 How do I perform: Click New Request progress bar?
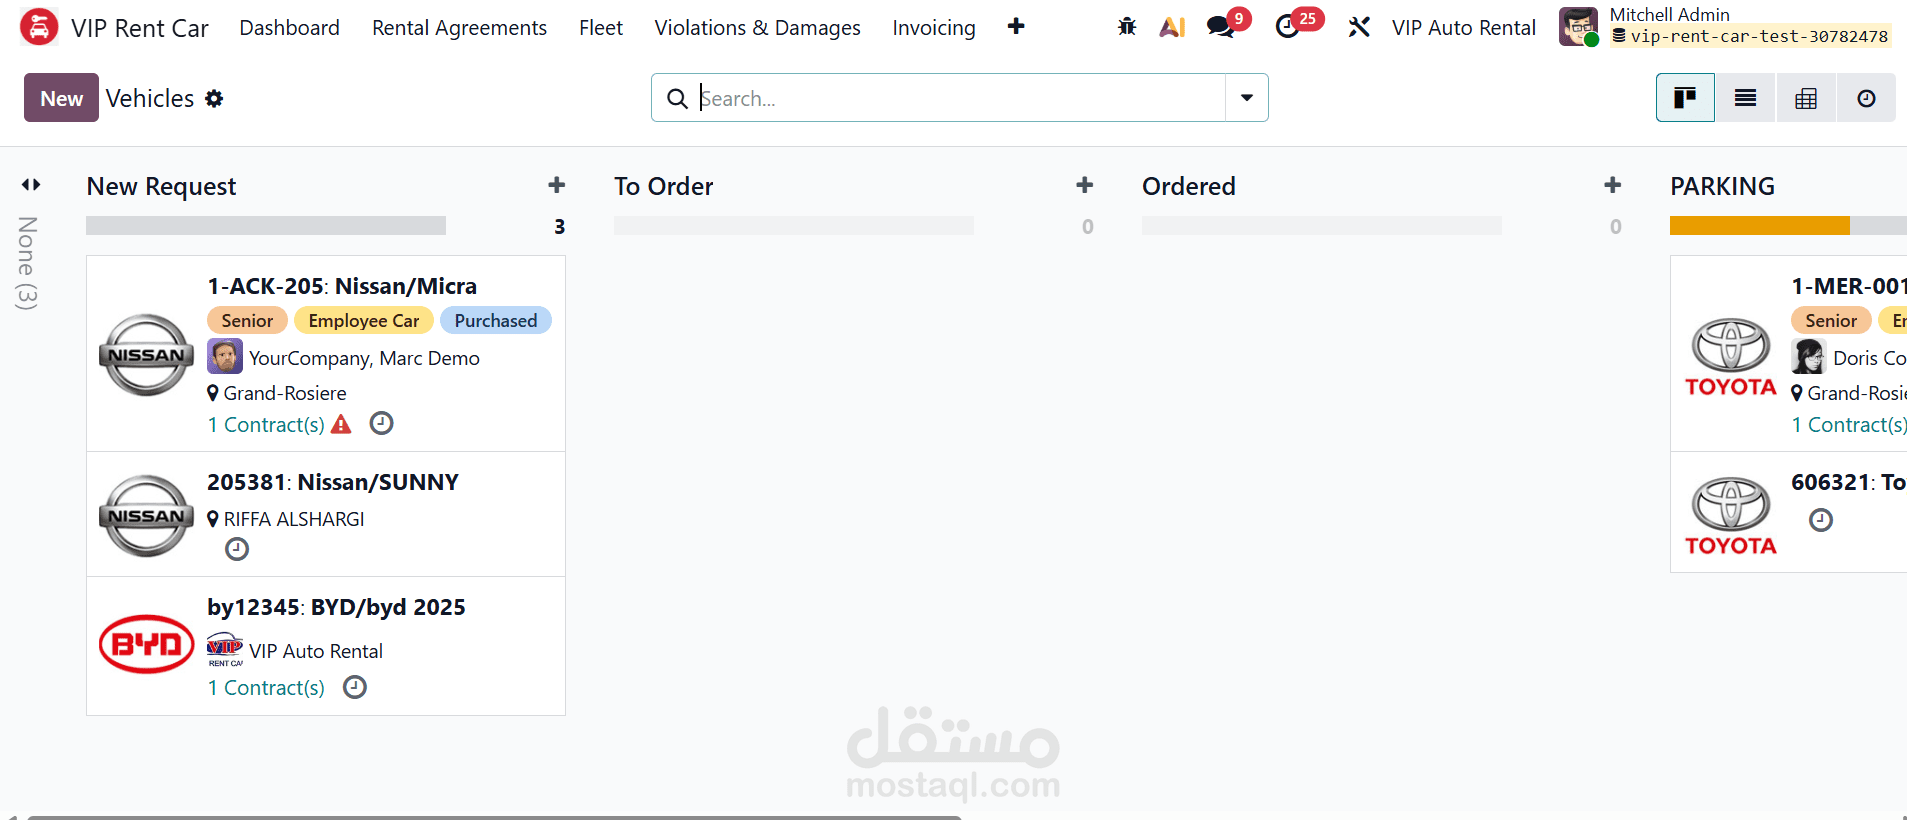coord(266,226)
